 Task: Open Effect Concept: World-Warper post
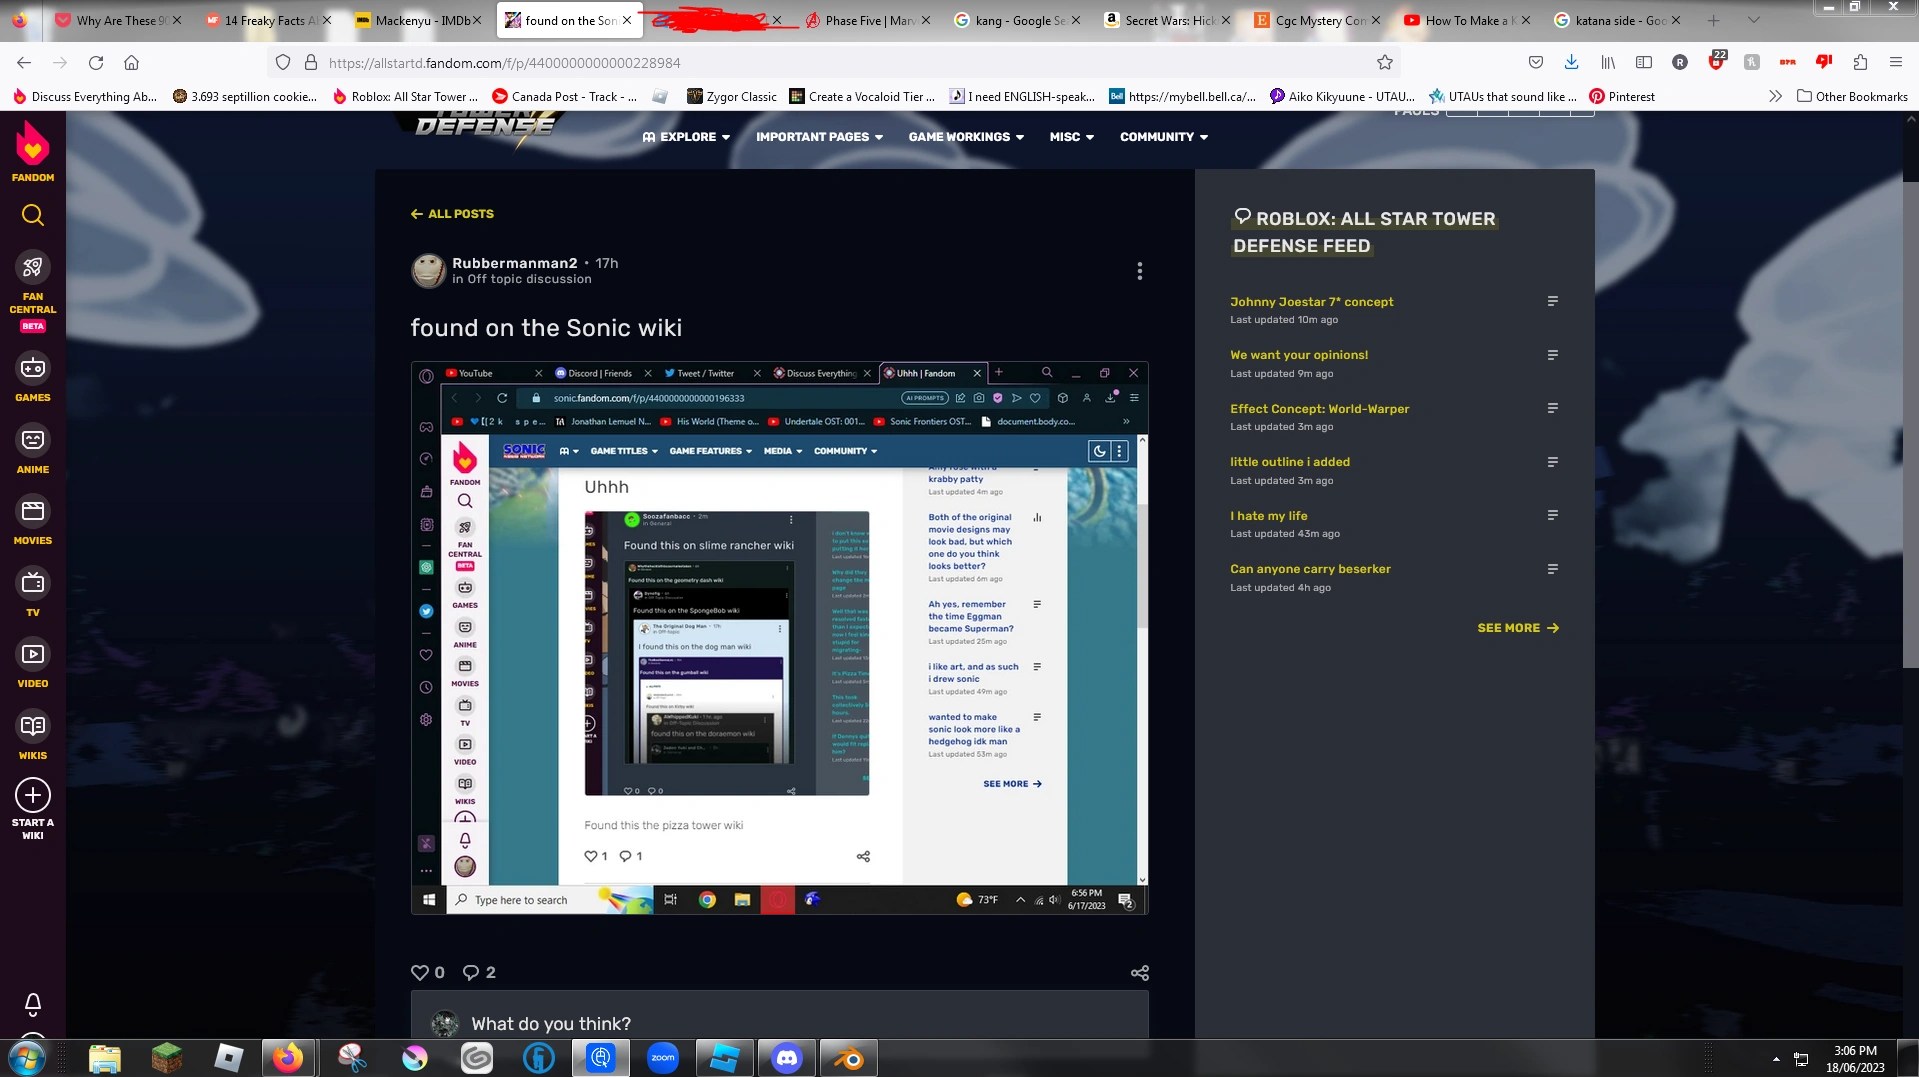click(1319, 408)
